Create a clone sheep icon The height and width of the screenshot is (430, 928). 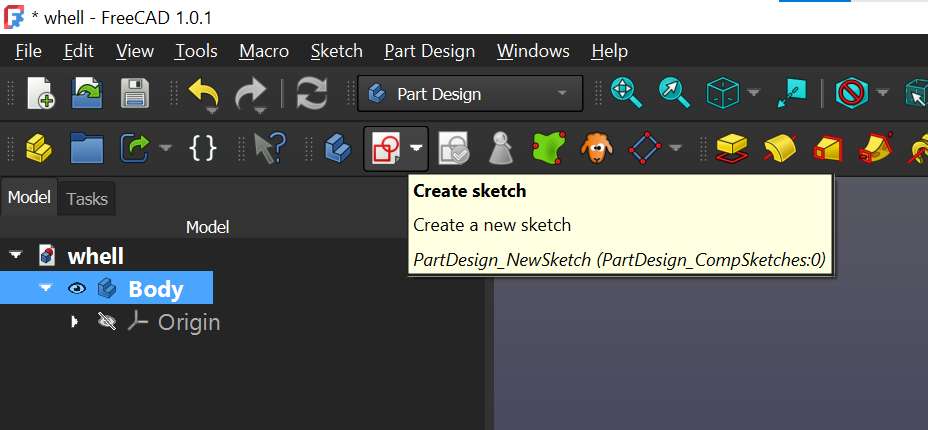(596, 147)
